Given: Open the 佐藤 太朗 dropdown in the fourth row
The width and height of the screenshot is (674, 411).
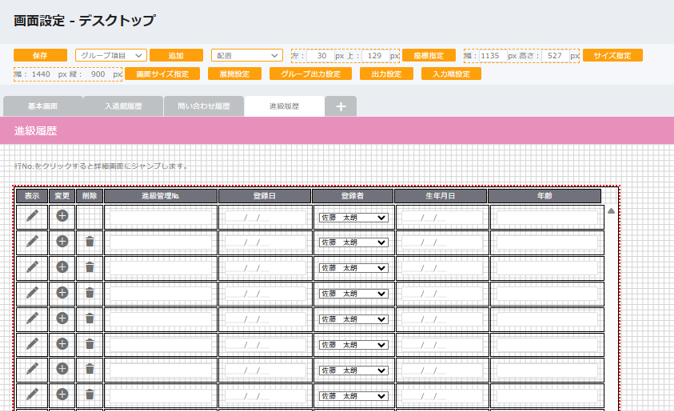Looking at the screenshot, I should click(x=353, y=294).
